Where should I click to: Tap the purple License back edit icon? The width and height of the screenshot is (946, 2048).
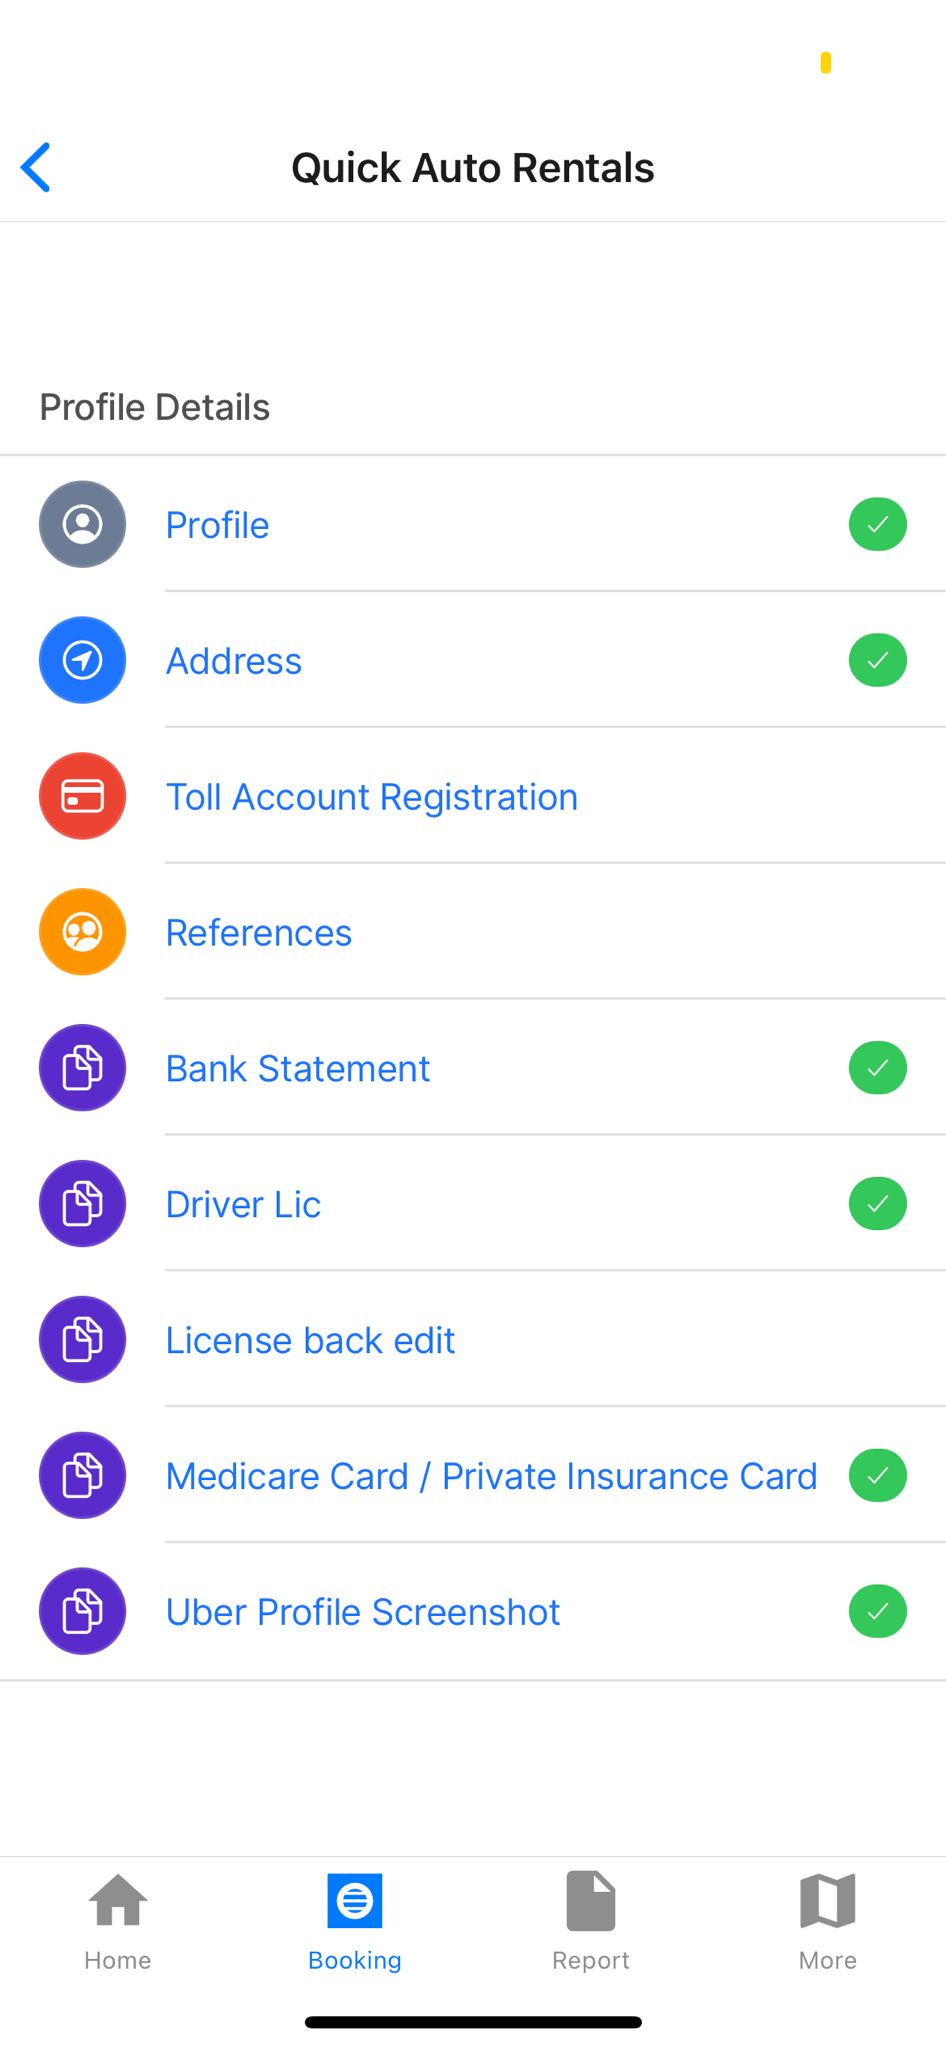82,1340
